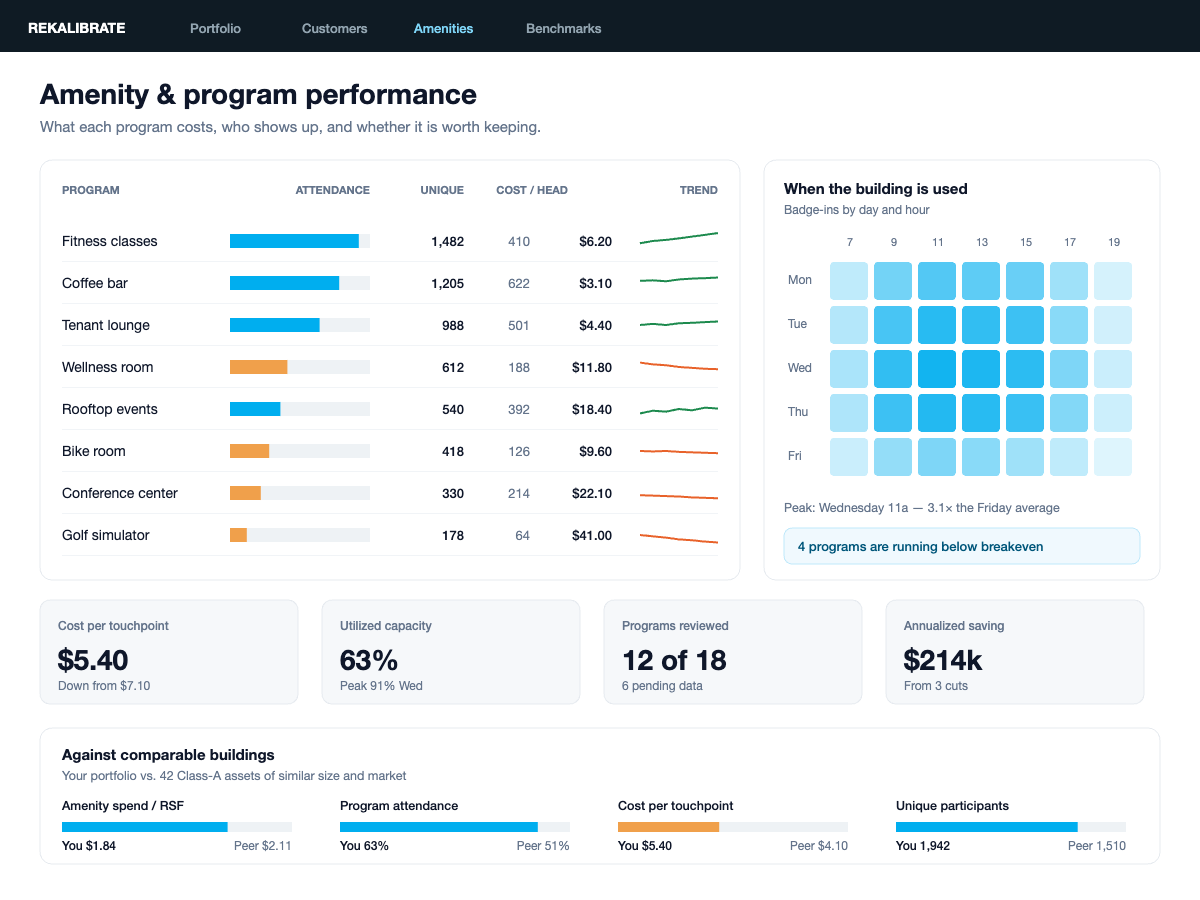
Task: Select the Coffee bar program name
Action: pyautogui.click(x=94, y=283)
